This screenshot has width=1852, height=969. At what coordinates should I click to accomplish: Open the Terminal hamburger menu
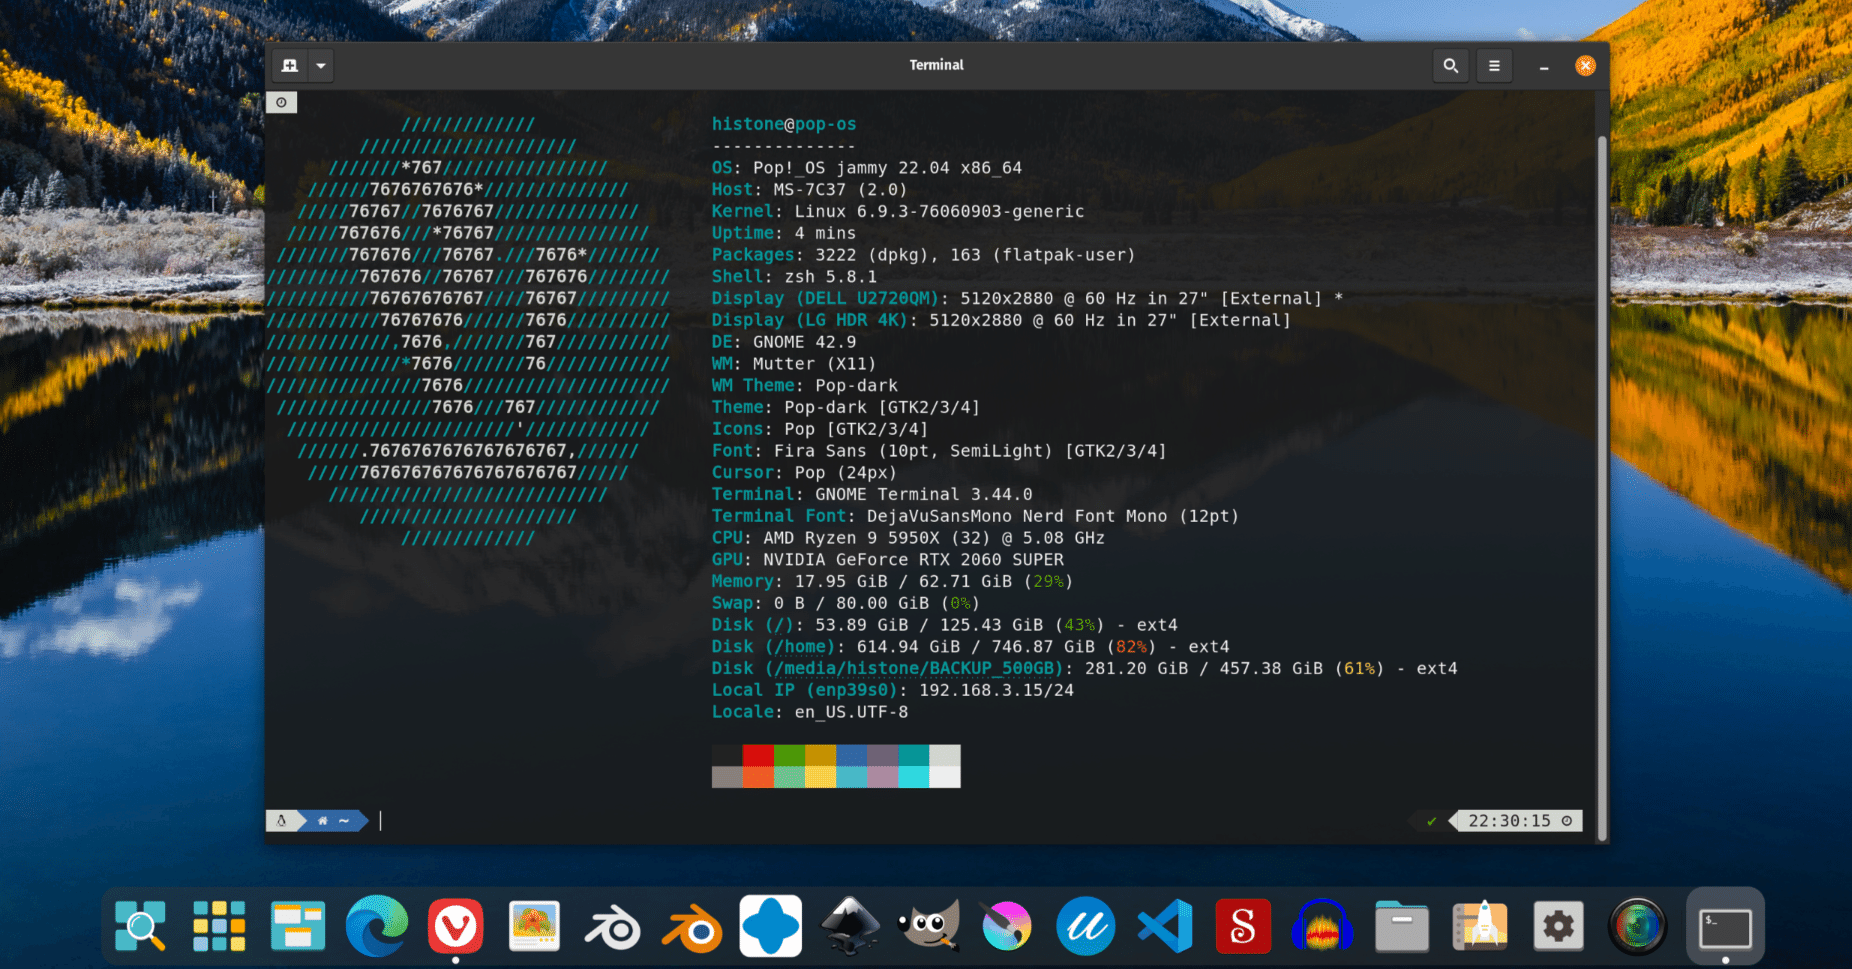[1494, 66]
